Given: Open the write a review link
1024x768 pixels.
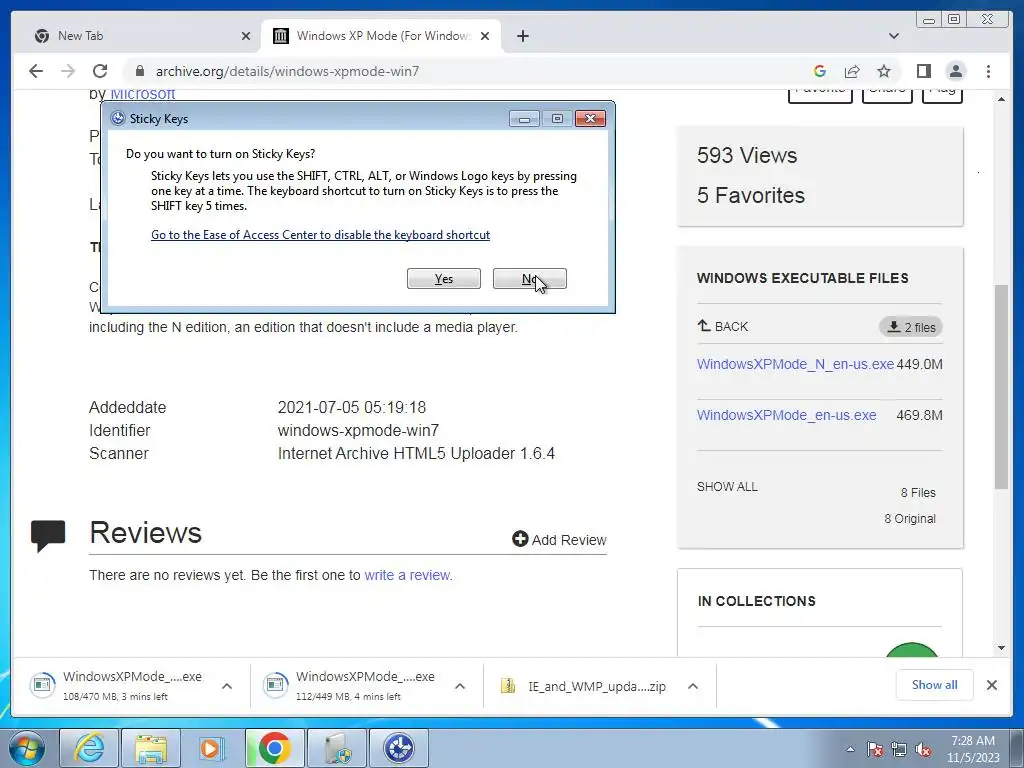Looking at the screenshot, I should click(407, 575).
